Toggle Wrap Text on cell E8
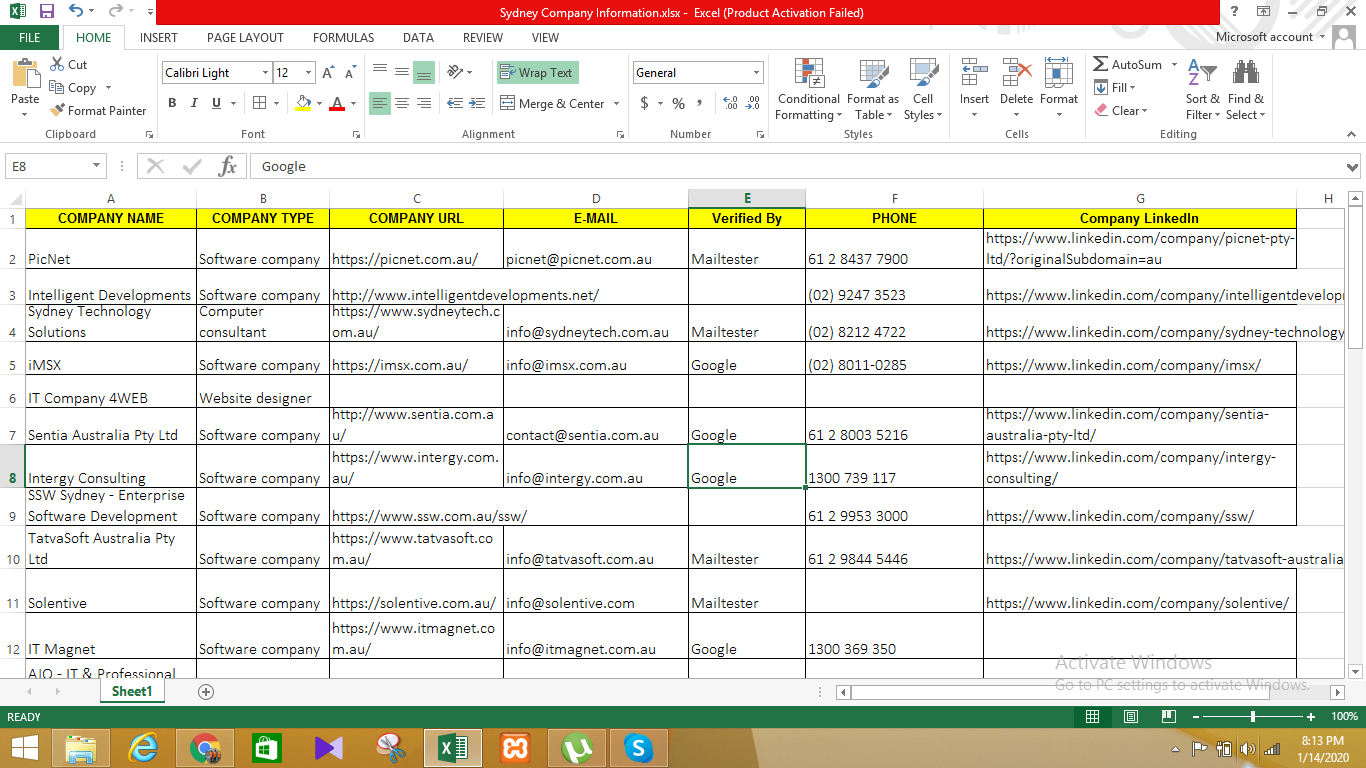Viewport: 1366px width, 768px height. (539, 72)
